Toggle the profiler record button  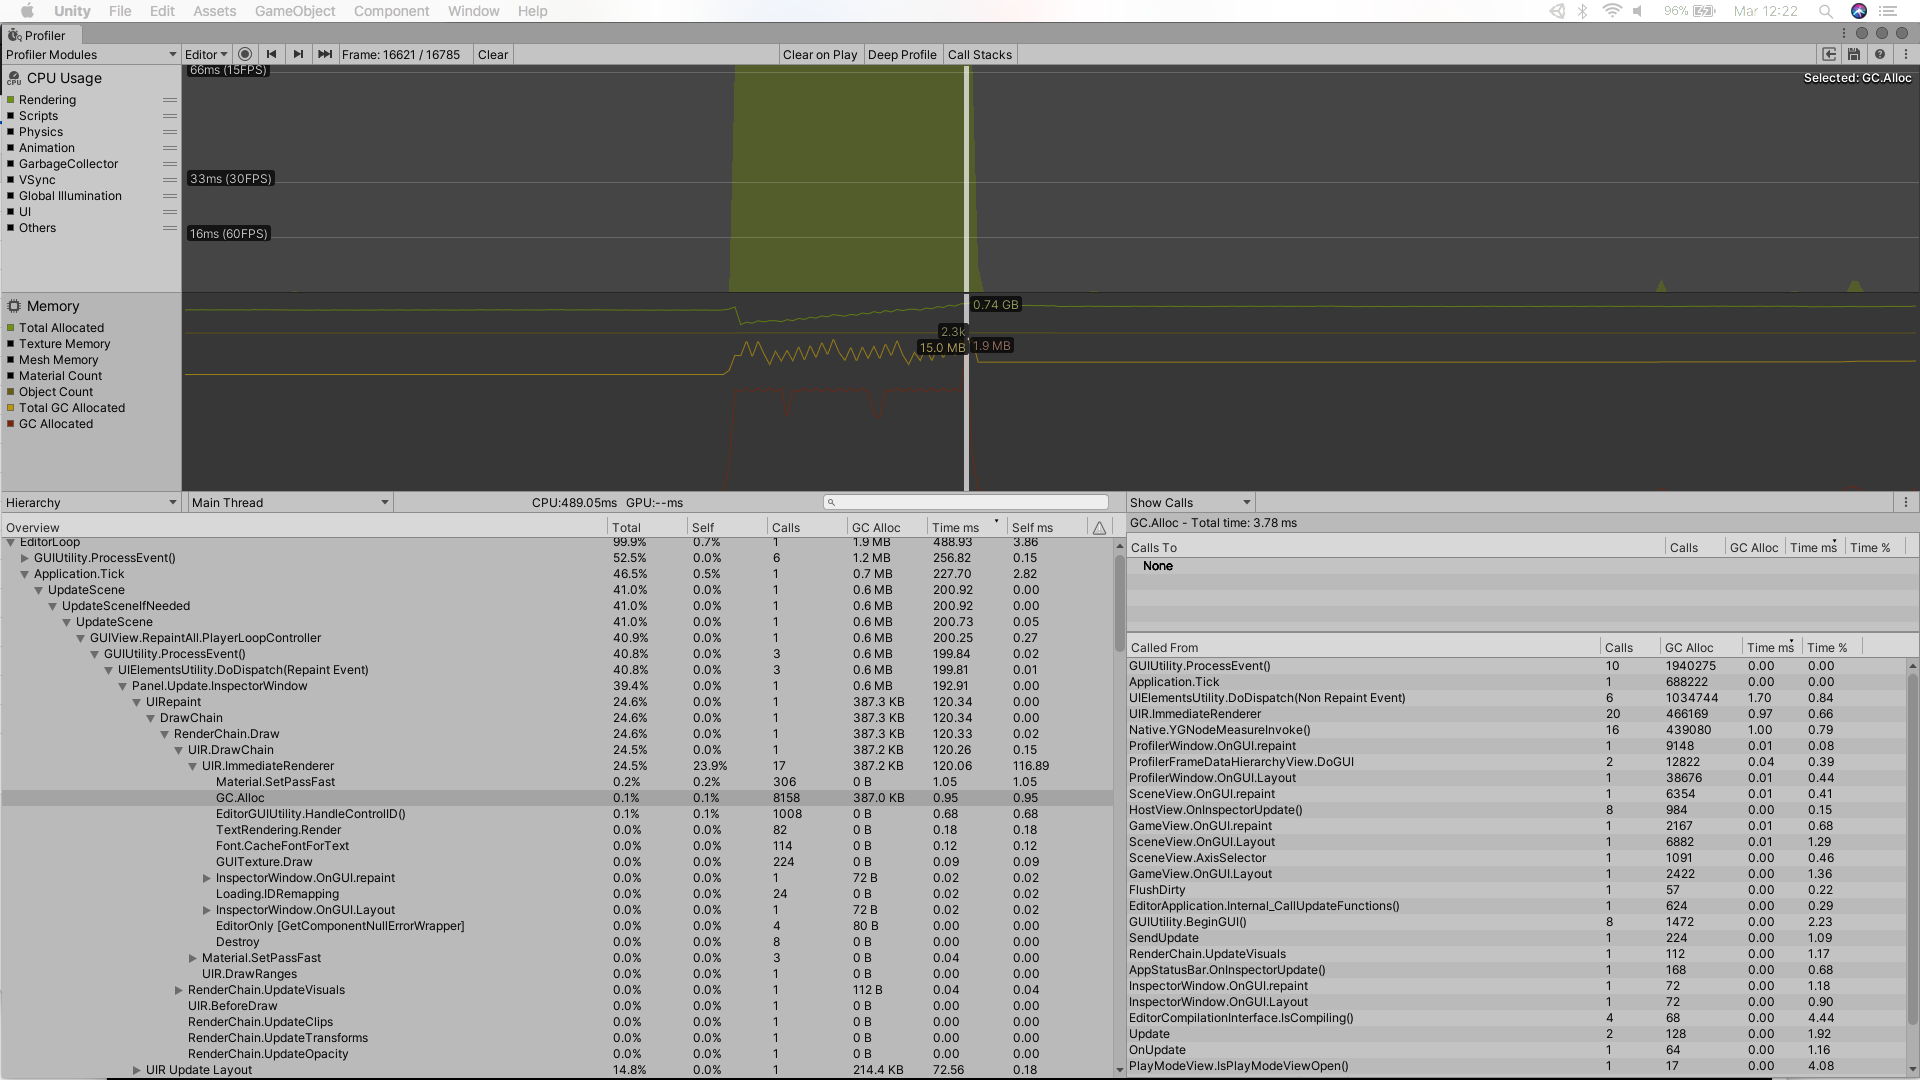click(x=245, y=54)
